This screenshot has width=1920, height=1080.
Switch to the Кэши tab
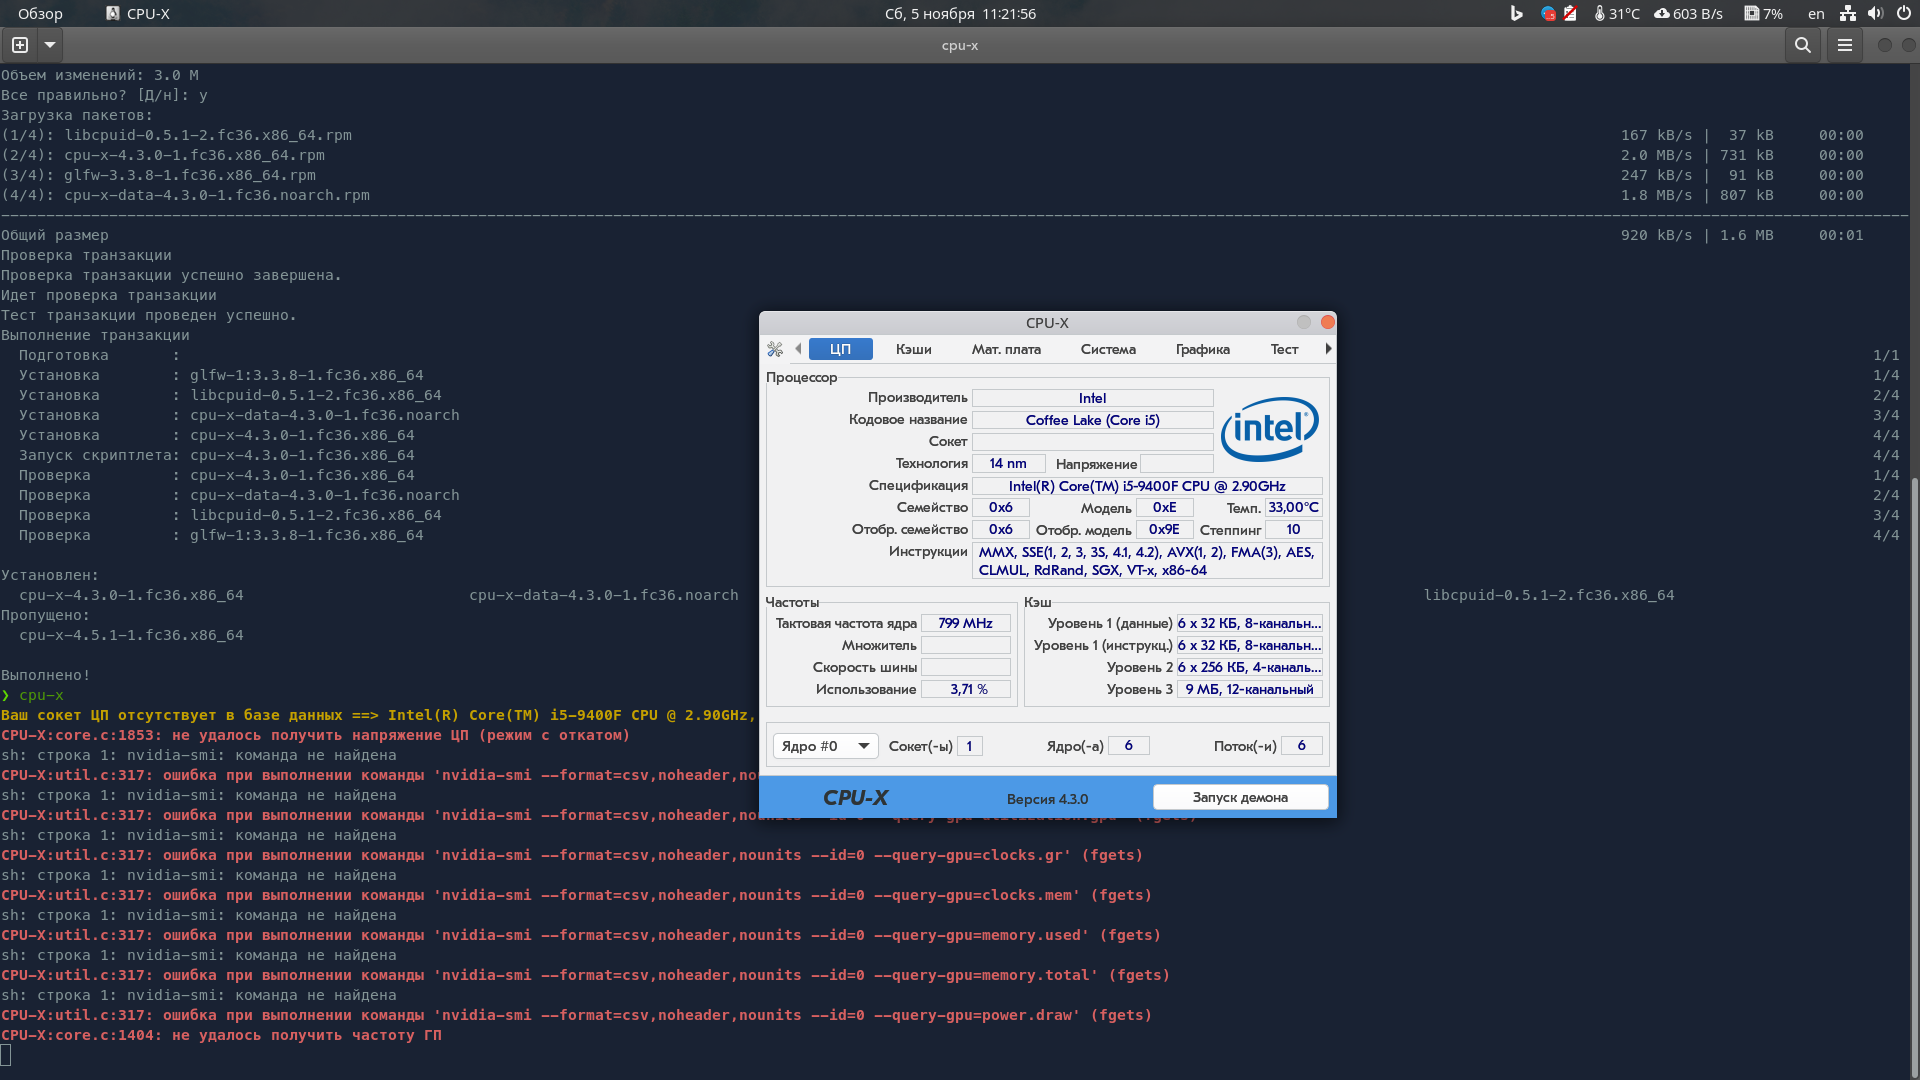pyautogui.click(x=913, y=349)
